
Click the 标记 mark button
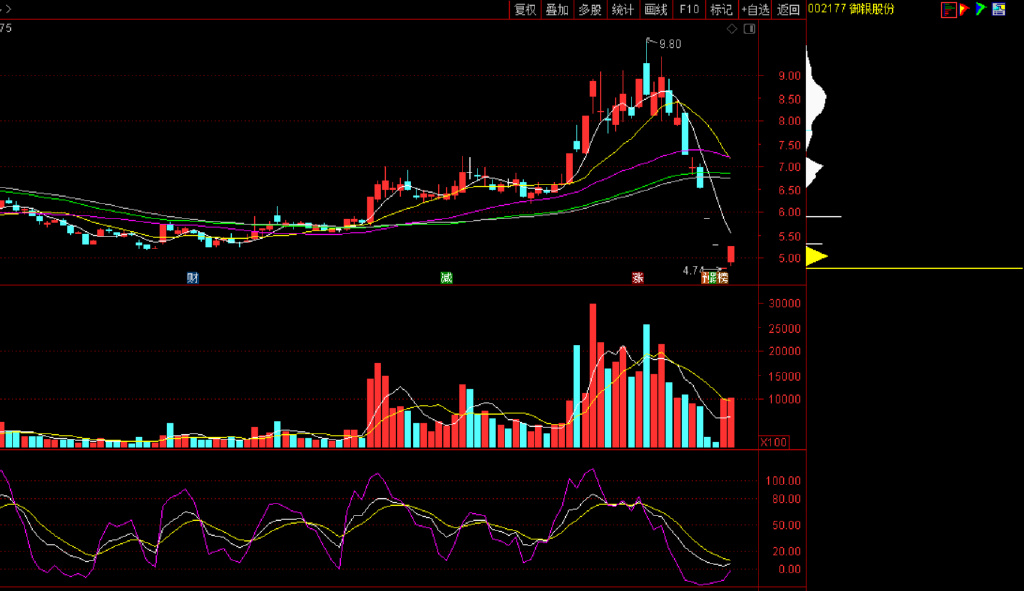(x=721, y=10)
